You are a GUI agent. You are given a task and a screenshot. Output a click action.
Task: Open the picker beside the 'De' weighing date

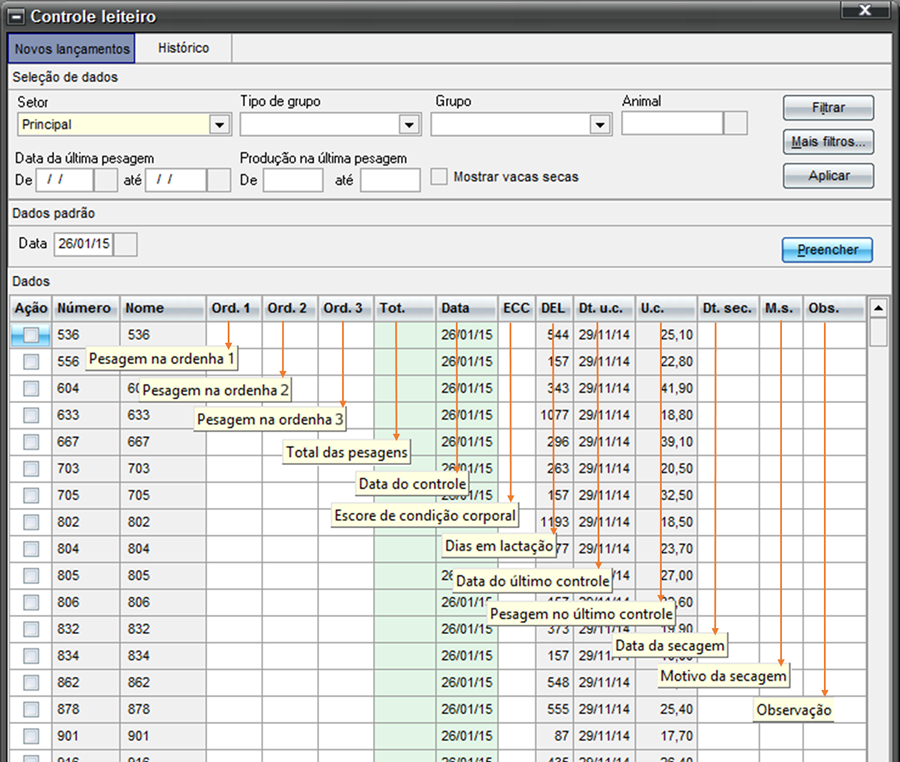click(x=106, y=180)
